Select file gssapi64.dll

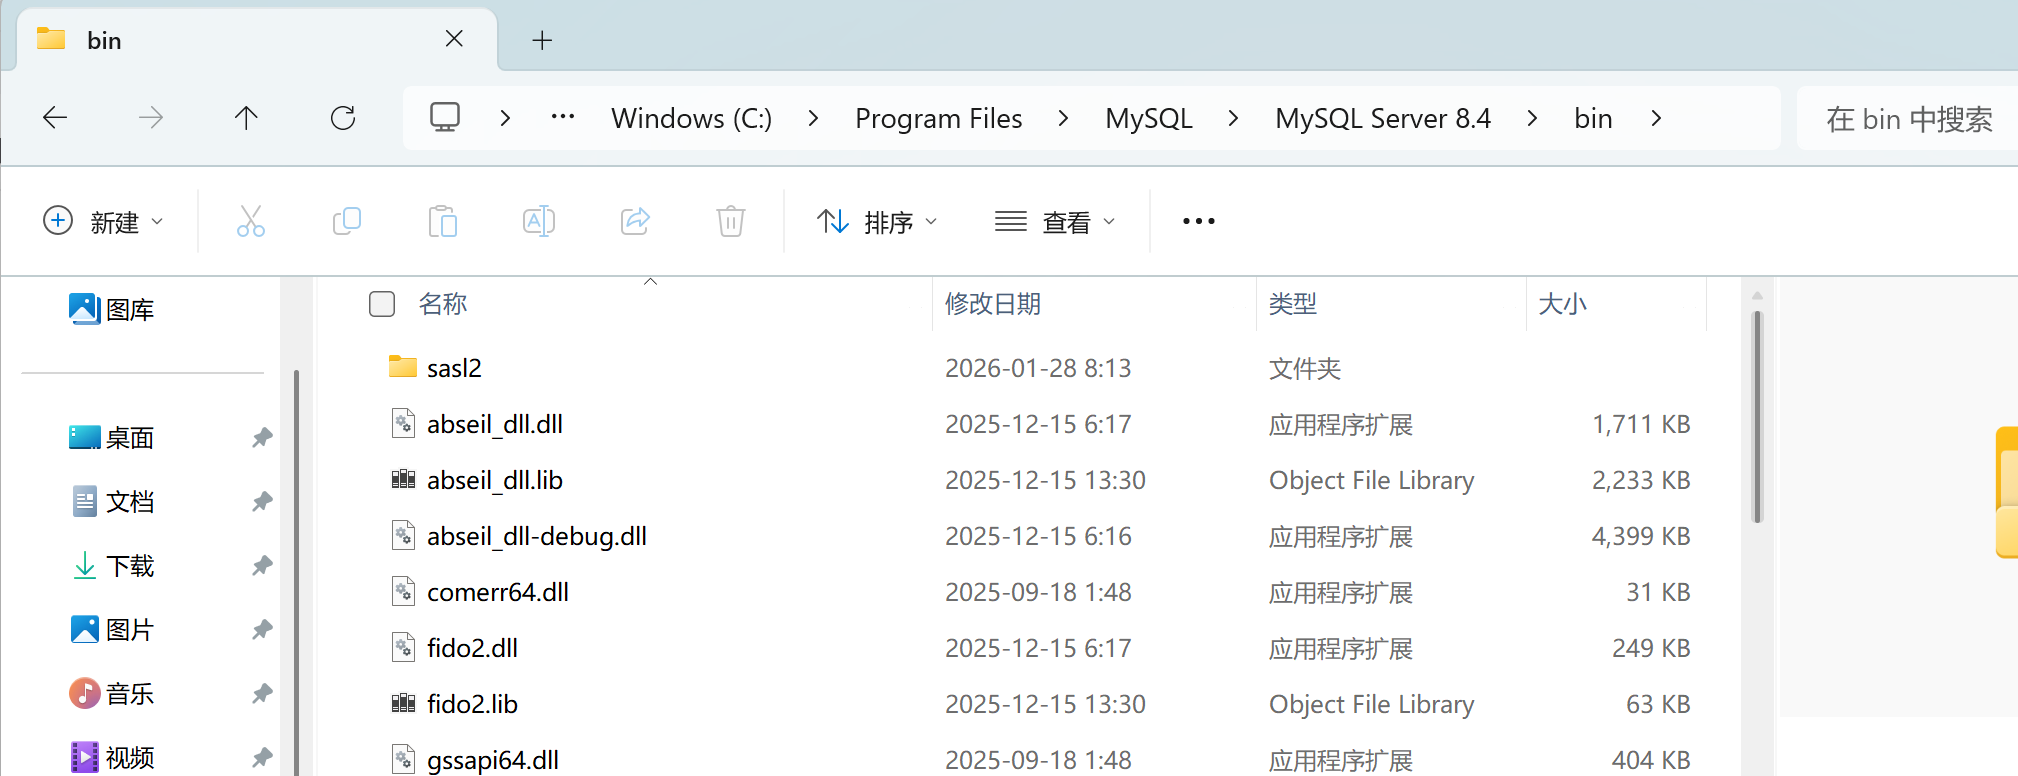493,760
